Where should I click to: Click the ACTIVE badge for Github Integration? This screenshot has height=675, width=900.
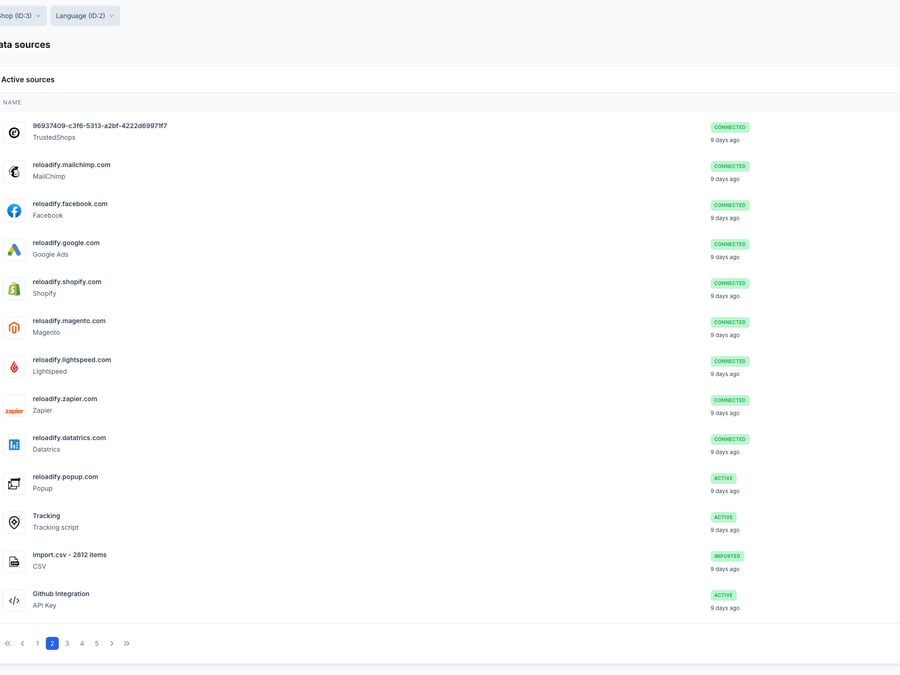(723, 595)
